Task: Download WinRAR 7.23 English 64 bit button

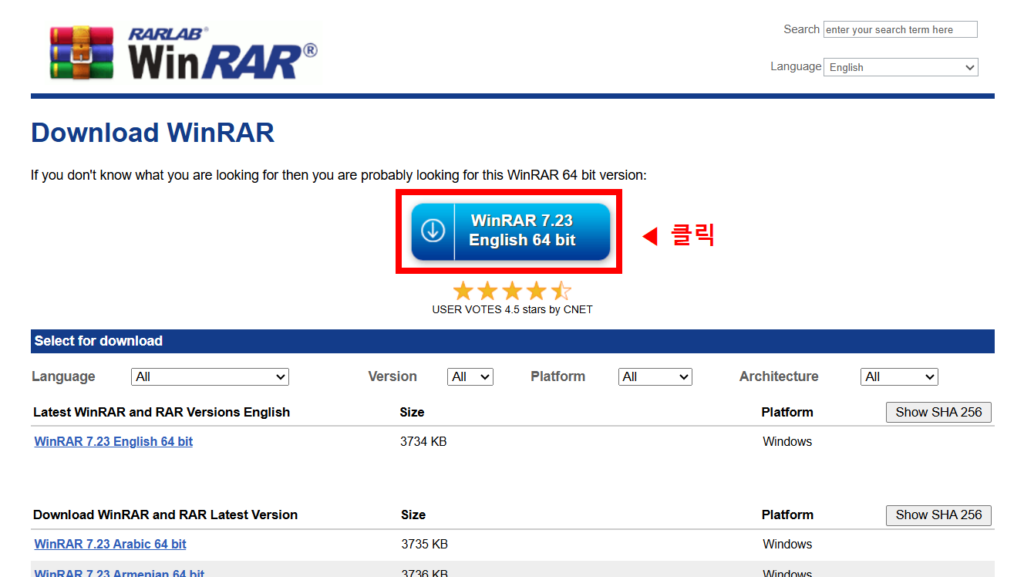Action: pos(510,231)
